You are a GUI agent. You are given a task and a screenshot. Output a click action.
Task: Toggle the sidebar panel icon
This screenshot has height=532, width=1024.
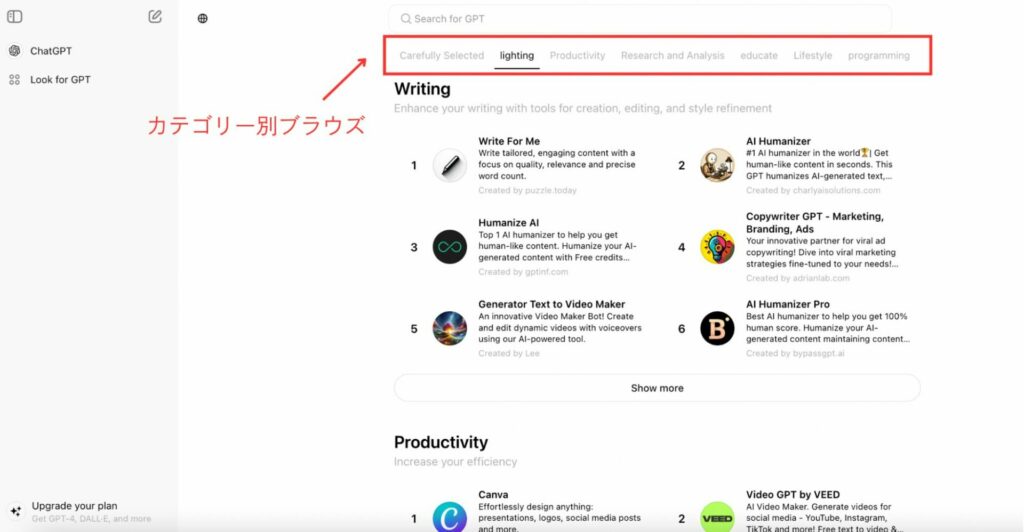[x=14, y=16]
